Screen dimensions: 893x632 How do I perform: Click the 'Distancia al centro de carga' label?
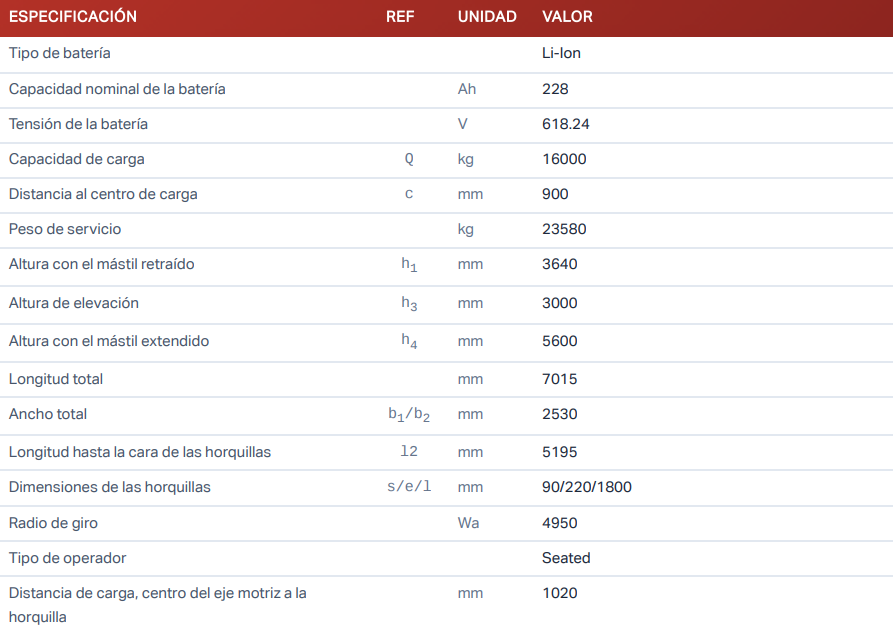[x=103, y=194]
